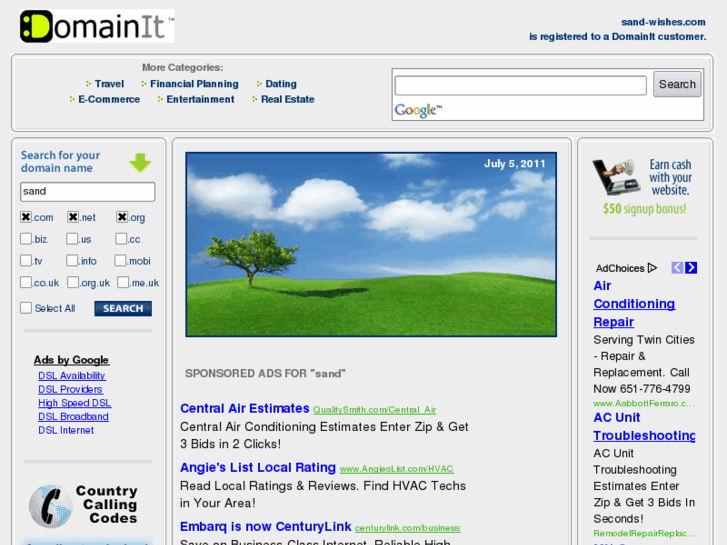
Task: Open the Central Air Estimates ad link
Action: [x=244, y=408]
